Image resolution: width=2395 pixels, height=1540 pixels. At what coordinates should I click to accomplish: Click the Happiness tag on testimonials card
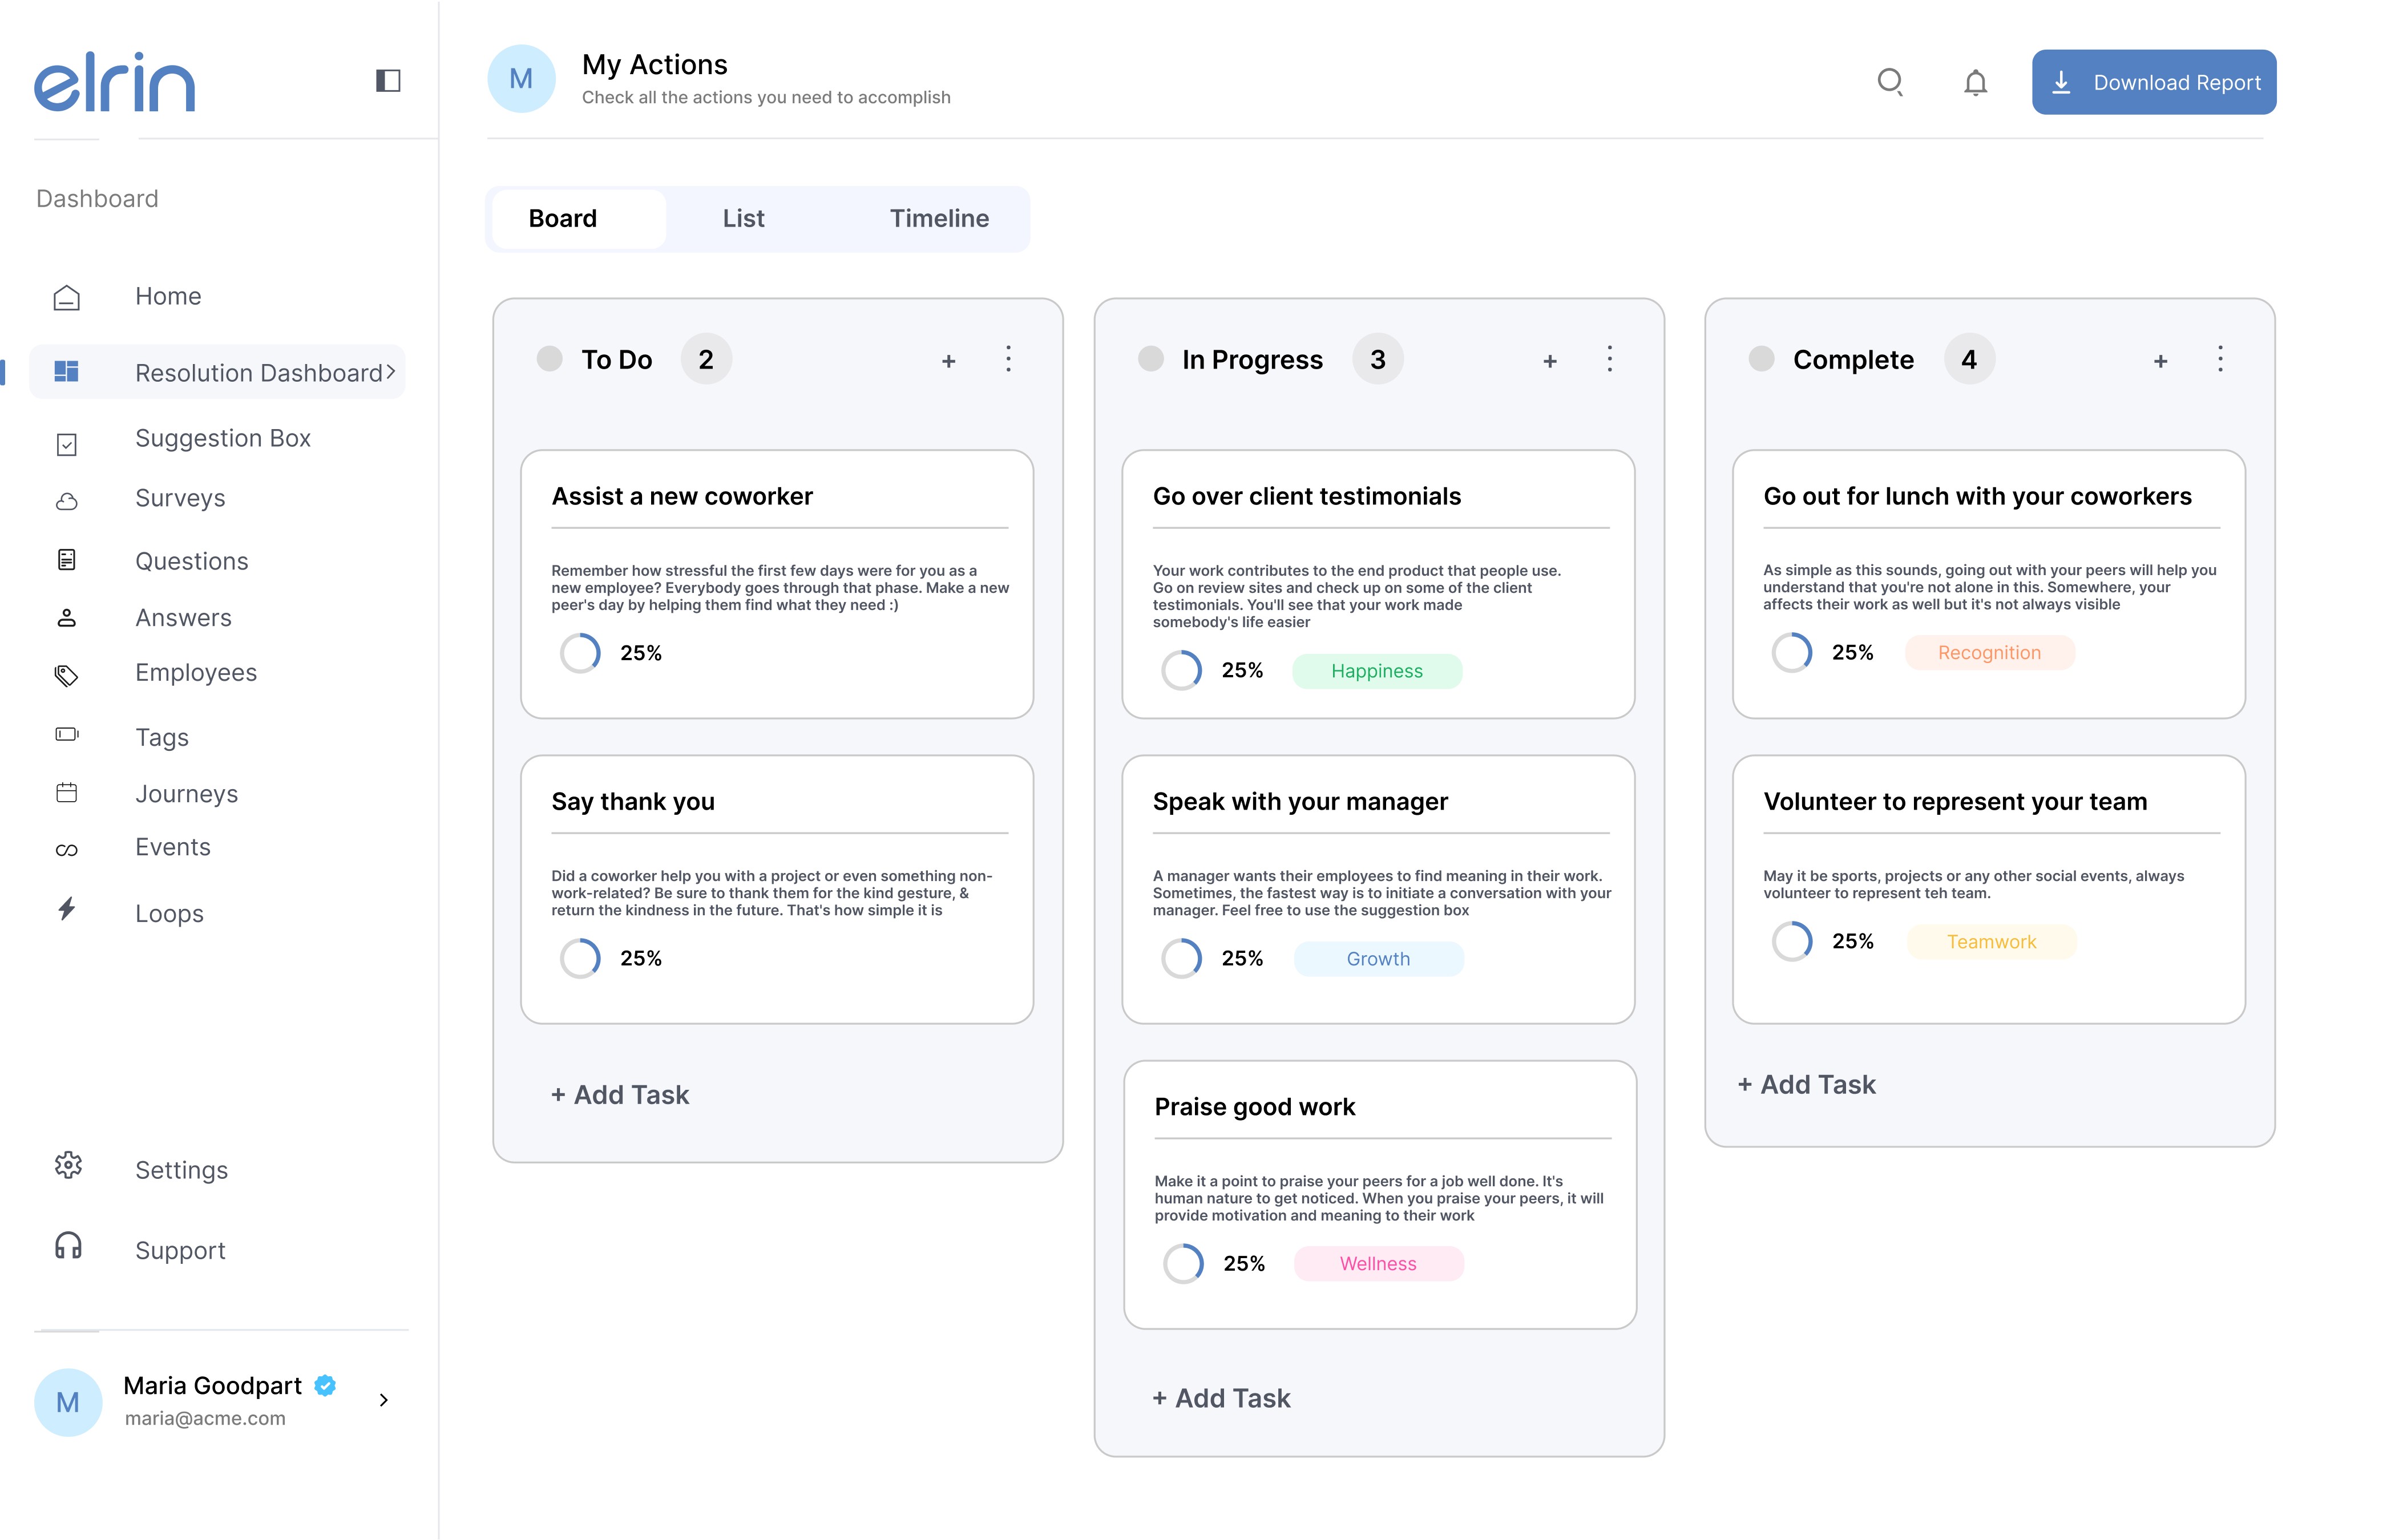click(x=1376, y=671)
